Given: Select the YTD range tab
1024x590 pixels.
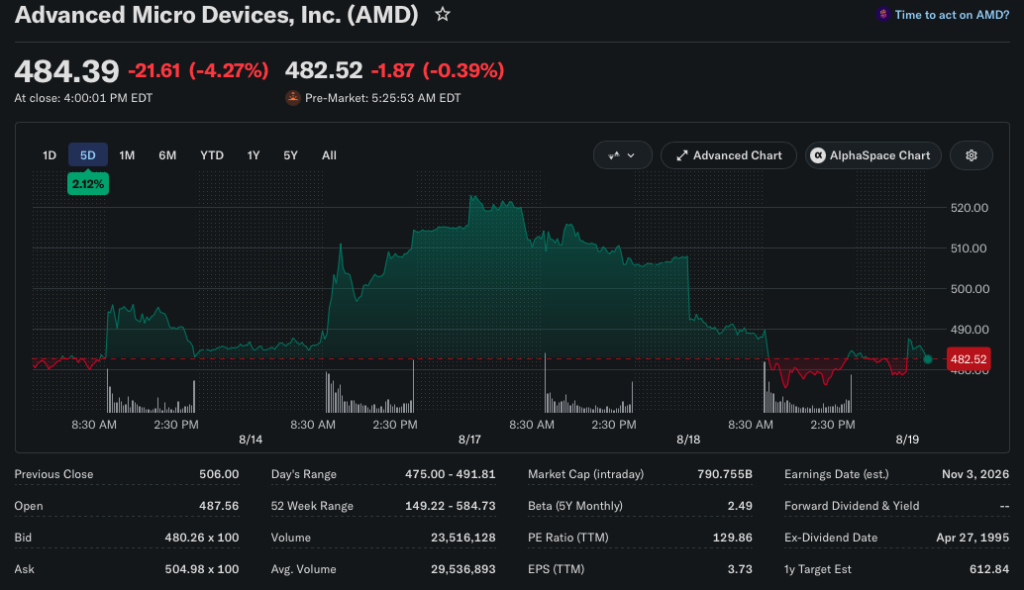Looking at the screenshot, I should pos(212,156).
